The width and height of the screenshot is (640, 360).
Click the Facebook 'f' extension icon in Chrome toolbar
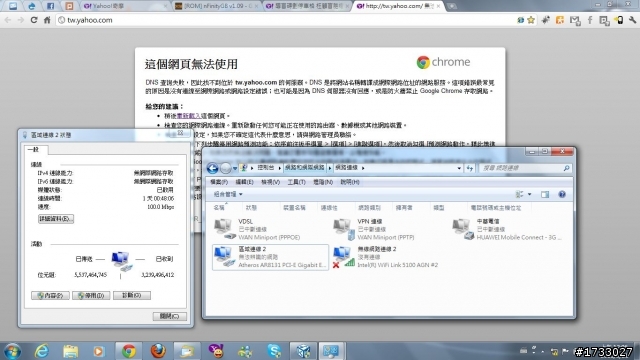(590, 20)
